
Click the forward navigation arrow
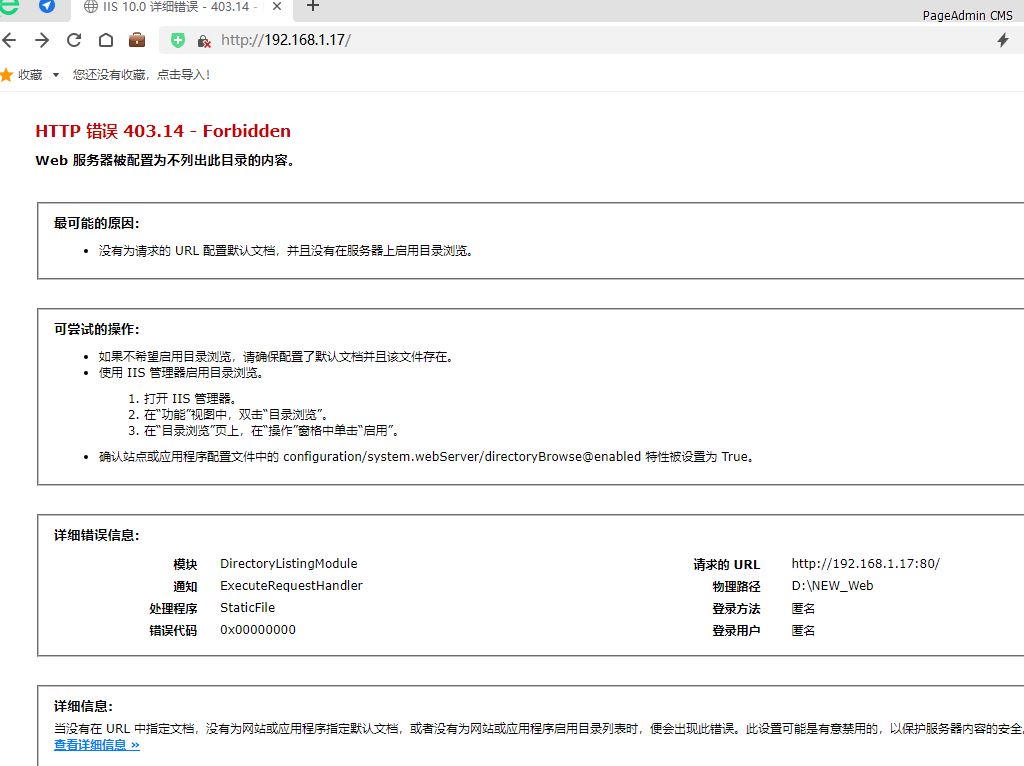(42, 40)
